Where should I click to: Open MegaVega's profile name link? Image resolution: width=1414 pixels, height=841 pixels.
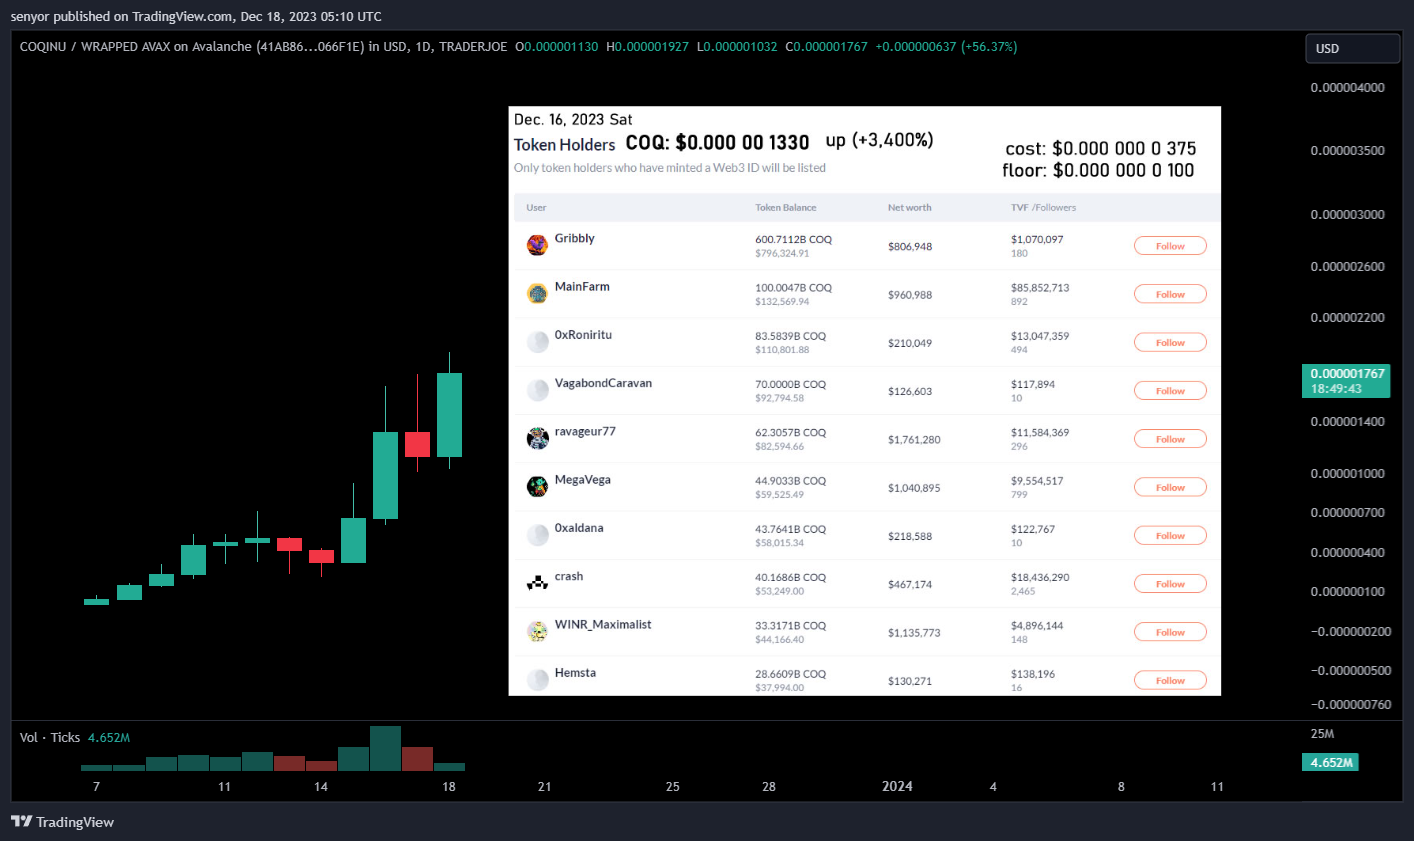(x=583, y=479)
